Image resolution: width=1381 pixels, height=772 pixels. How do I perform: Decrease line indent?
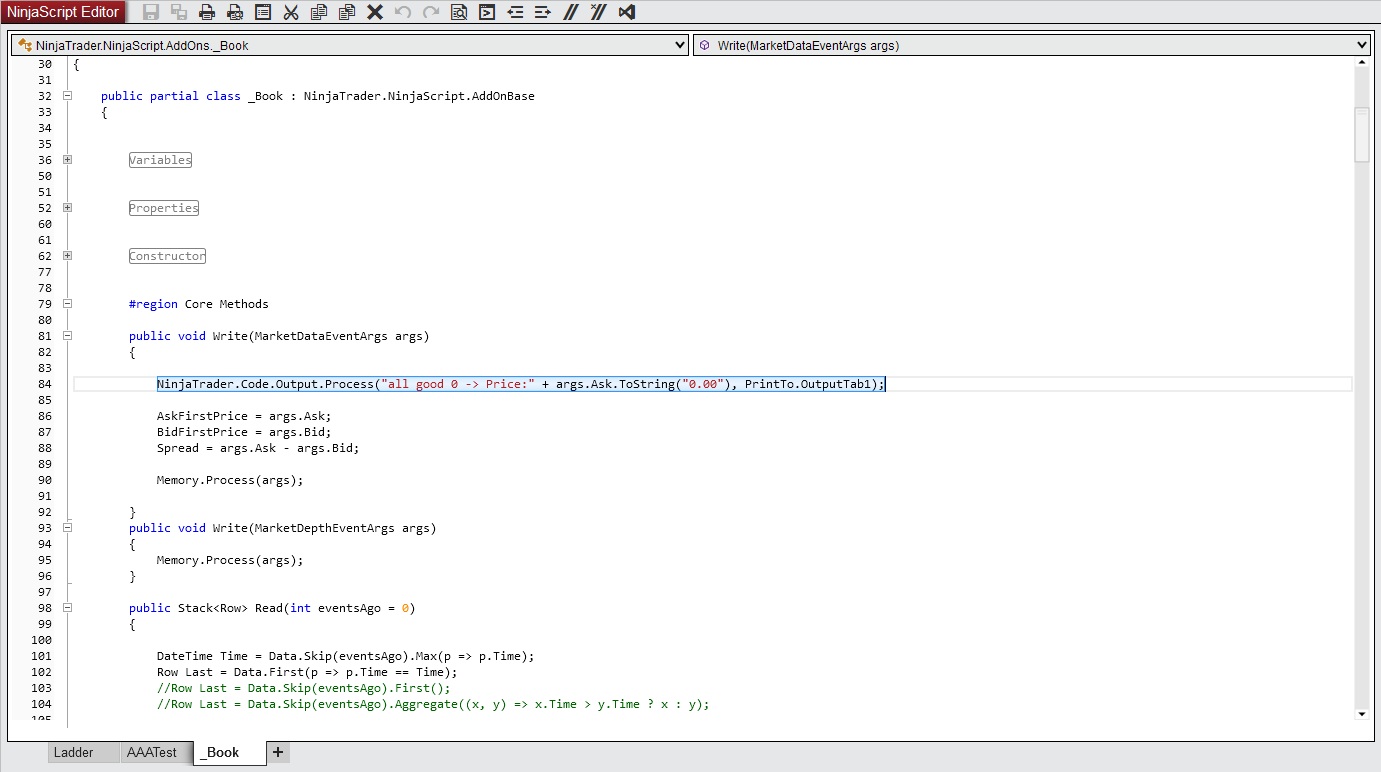[x=515, y=12]
